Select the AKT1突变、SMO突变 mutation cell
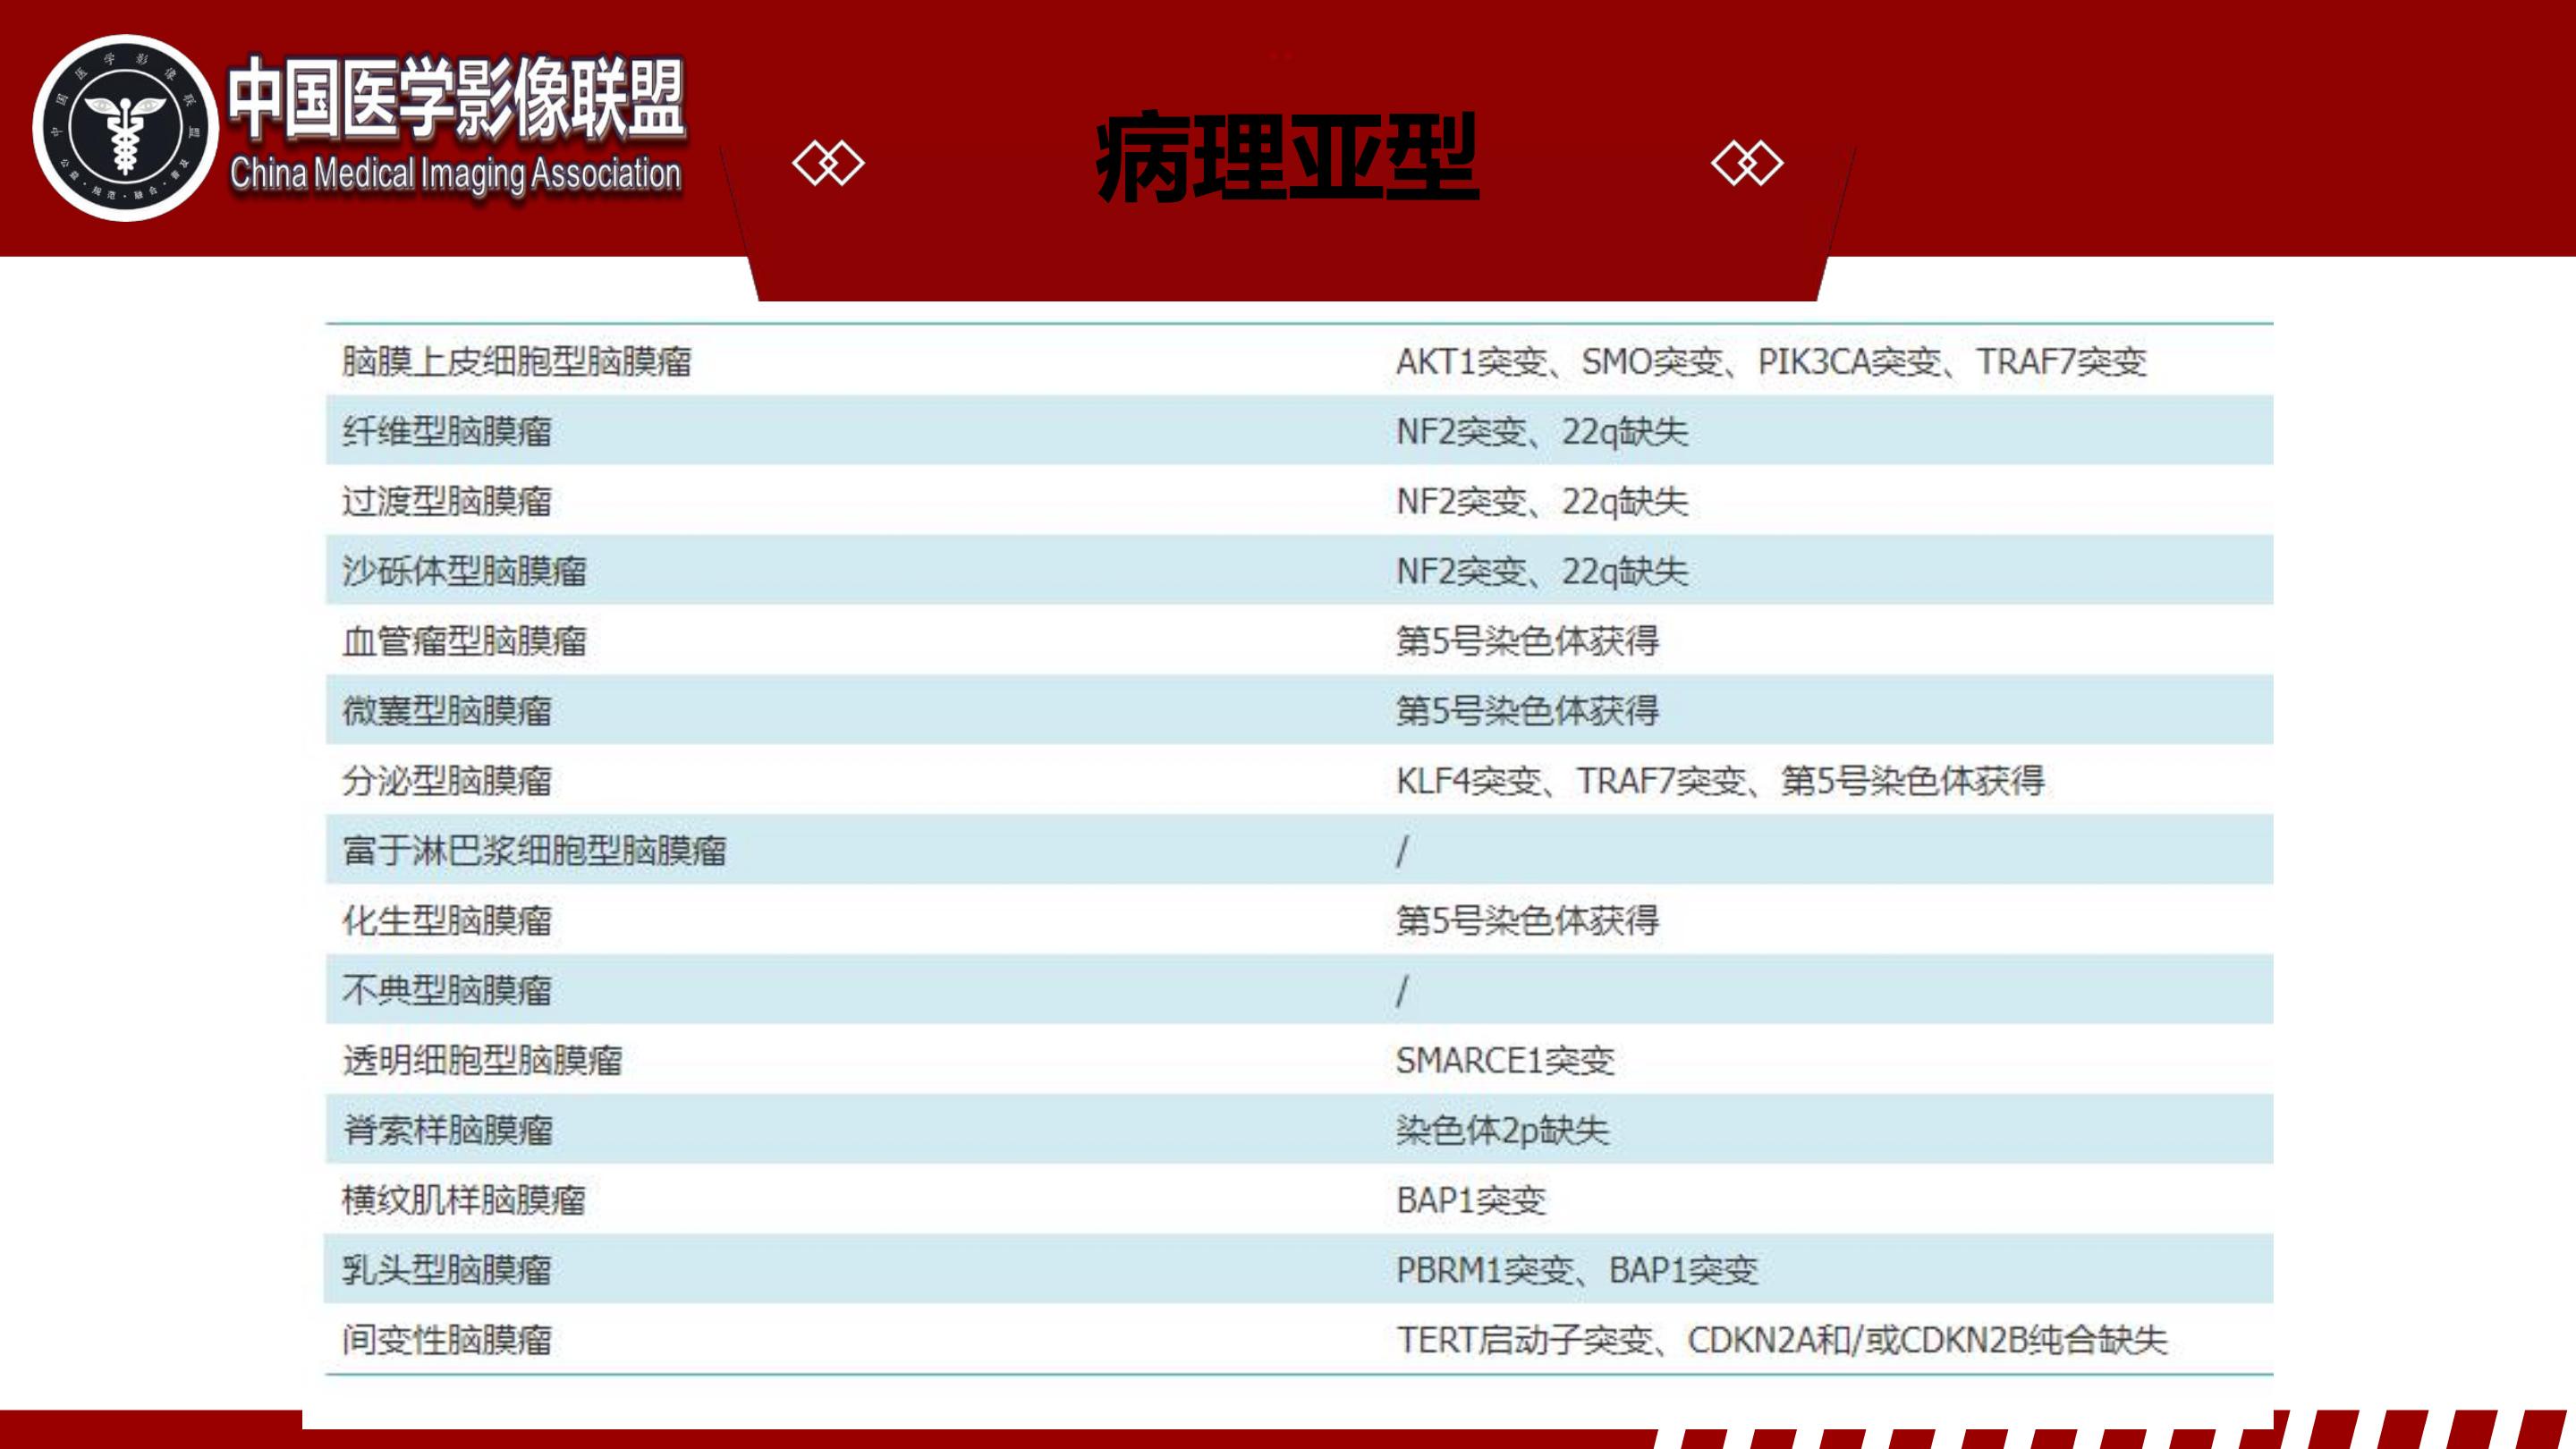This screenshot has height=1449, width=2576. 1771,361
